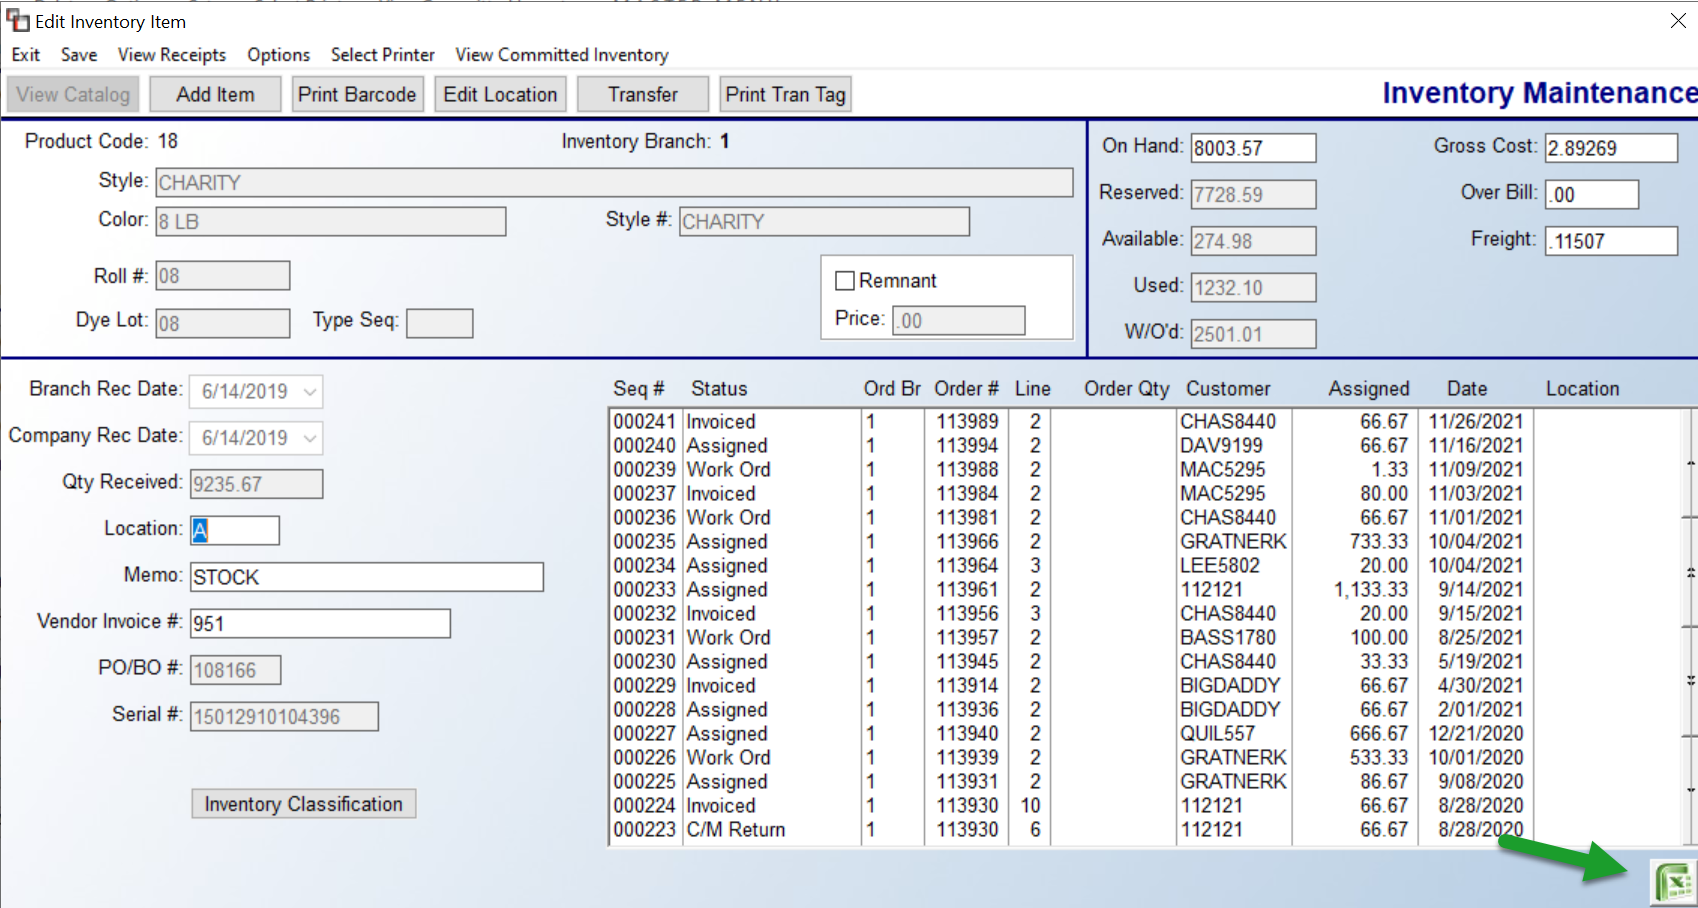Viewport: 1698px width, 908px height.
Task: Open the Options menu
Action: [278, 55]
